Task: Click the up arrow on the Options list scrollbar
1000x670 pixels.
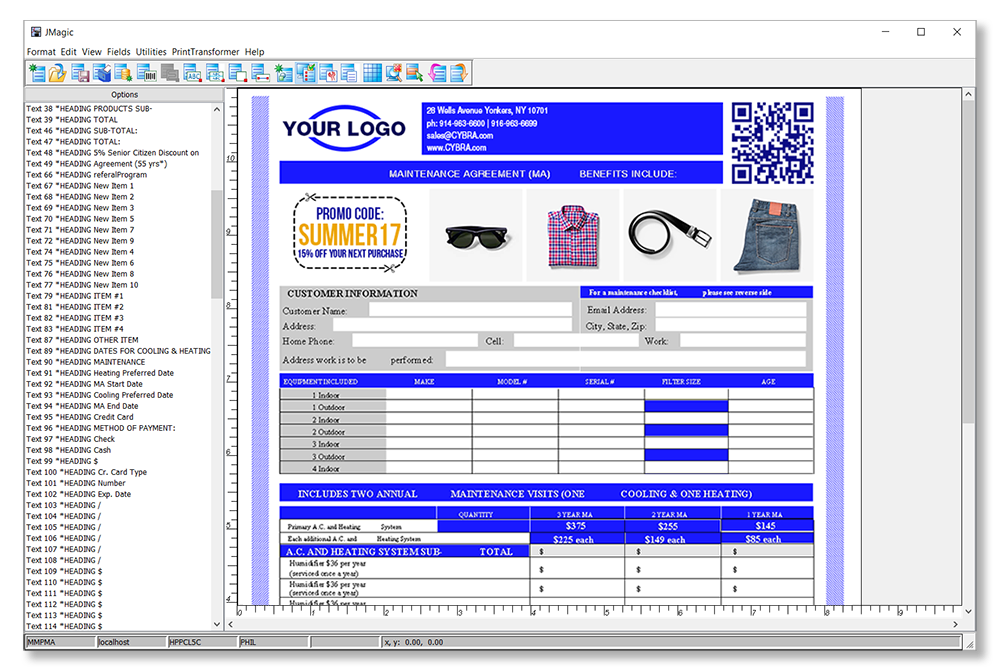Action: coord(217,109)
